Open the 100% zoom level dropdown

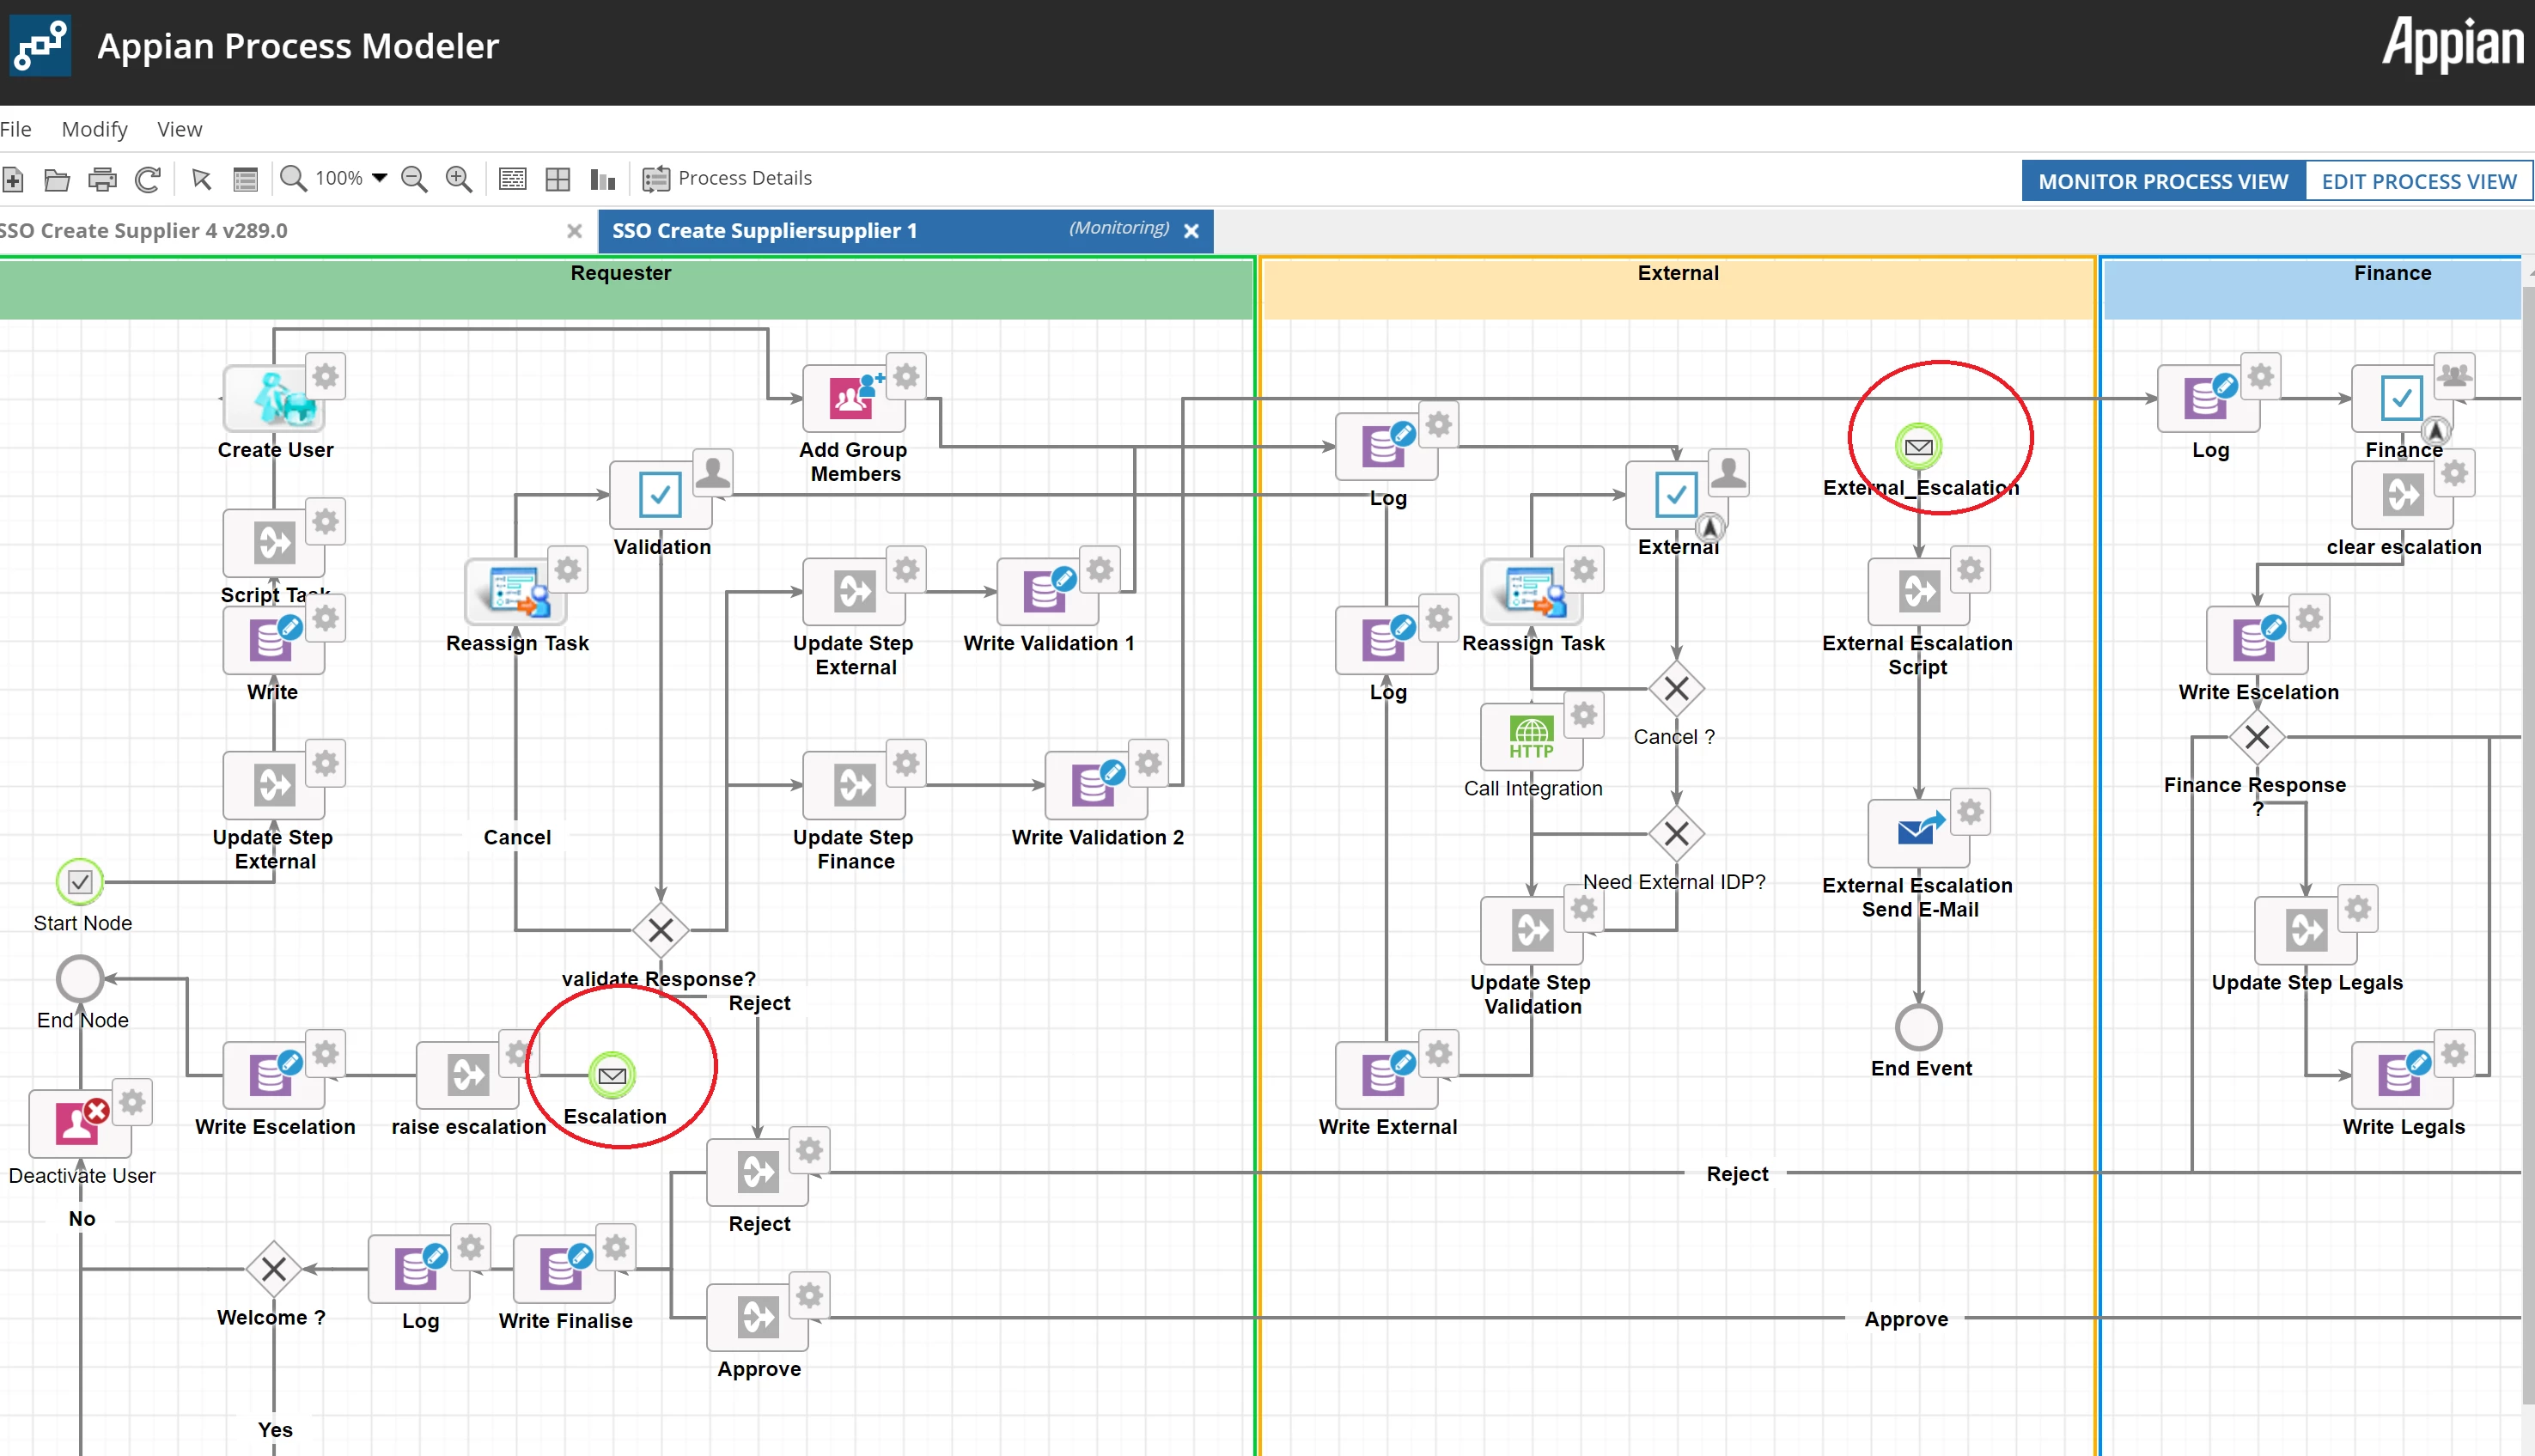[351, 178]
